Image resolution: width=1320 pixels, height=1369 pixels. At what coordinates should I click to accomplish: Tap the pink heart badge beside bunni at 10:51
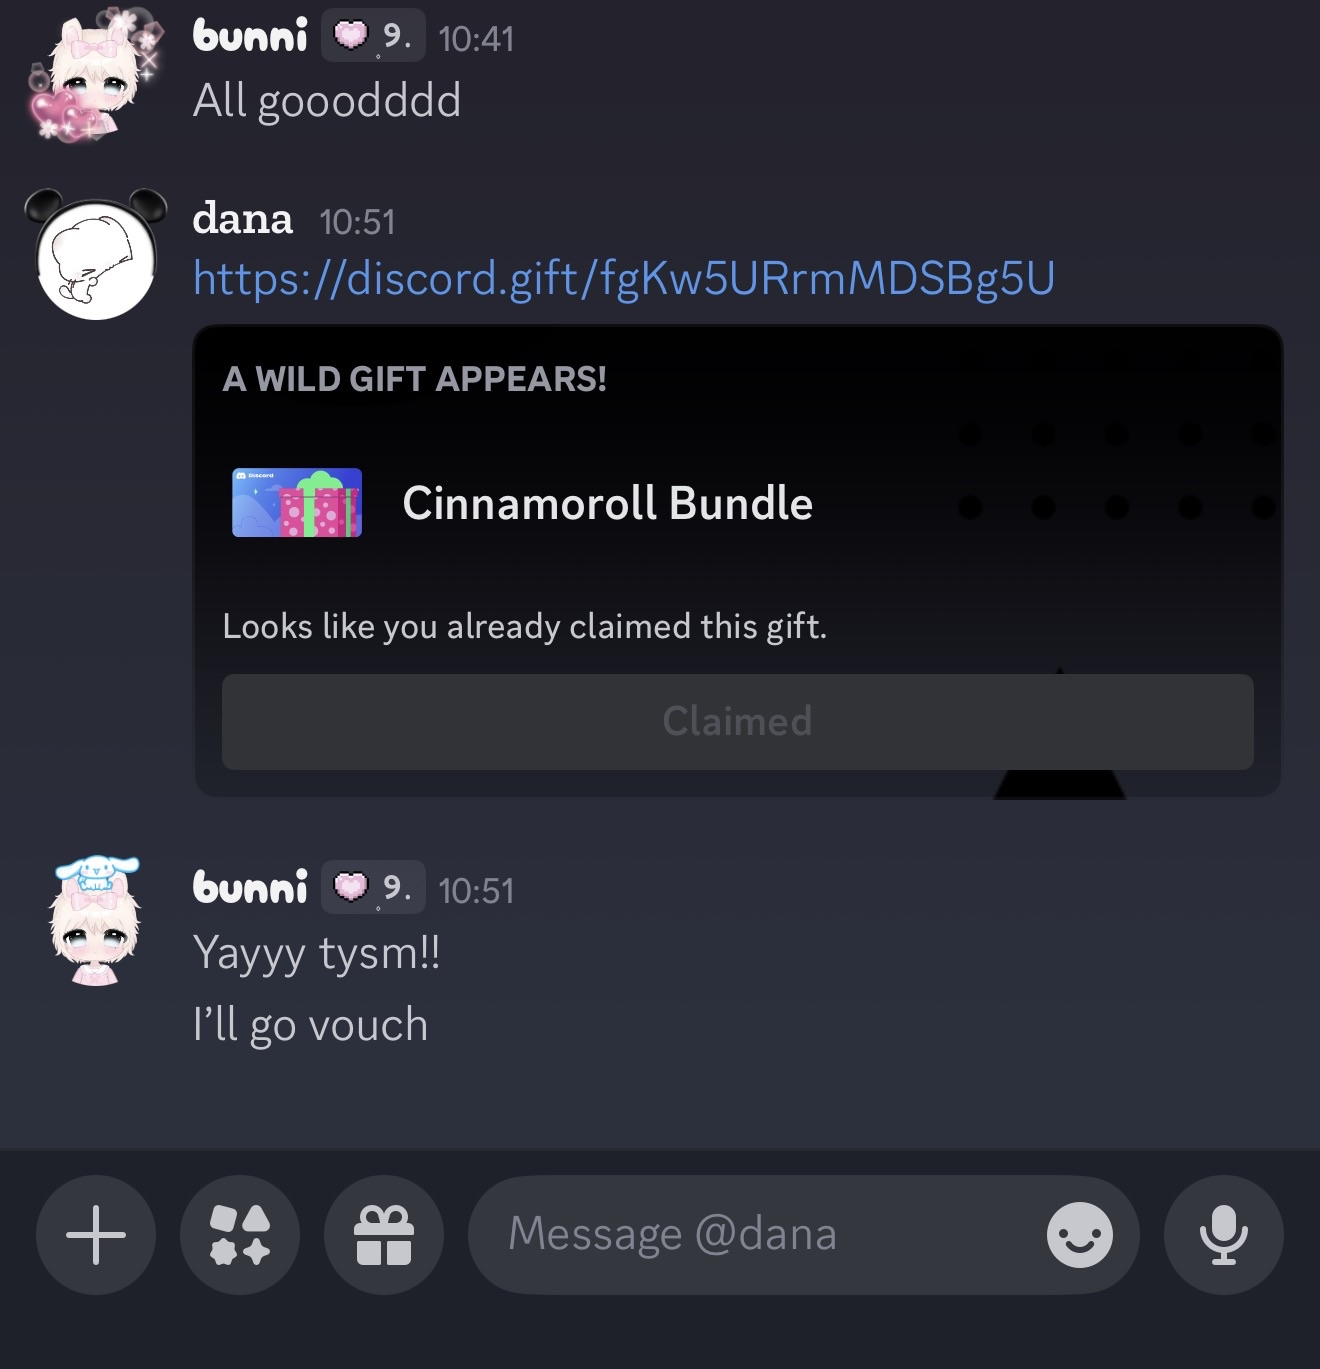tap(351, 887)
